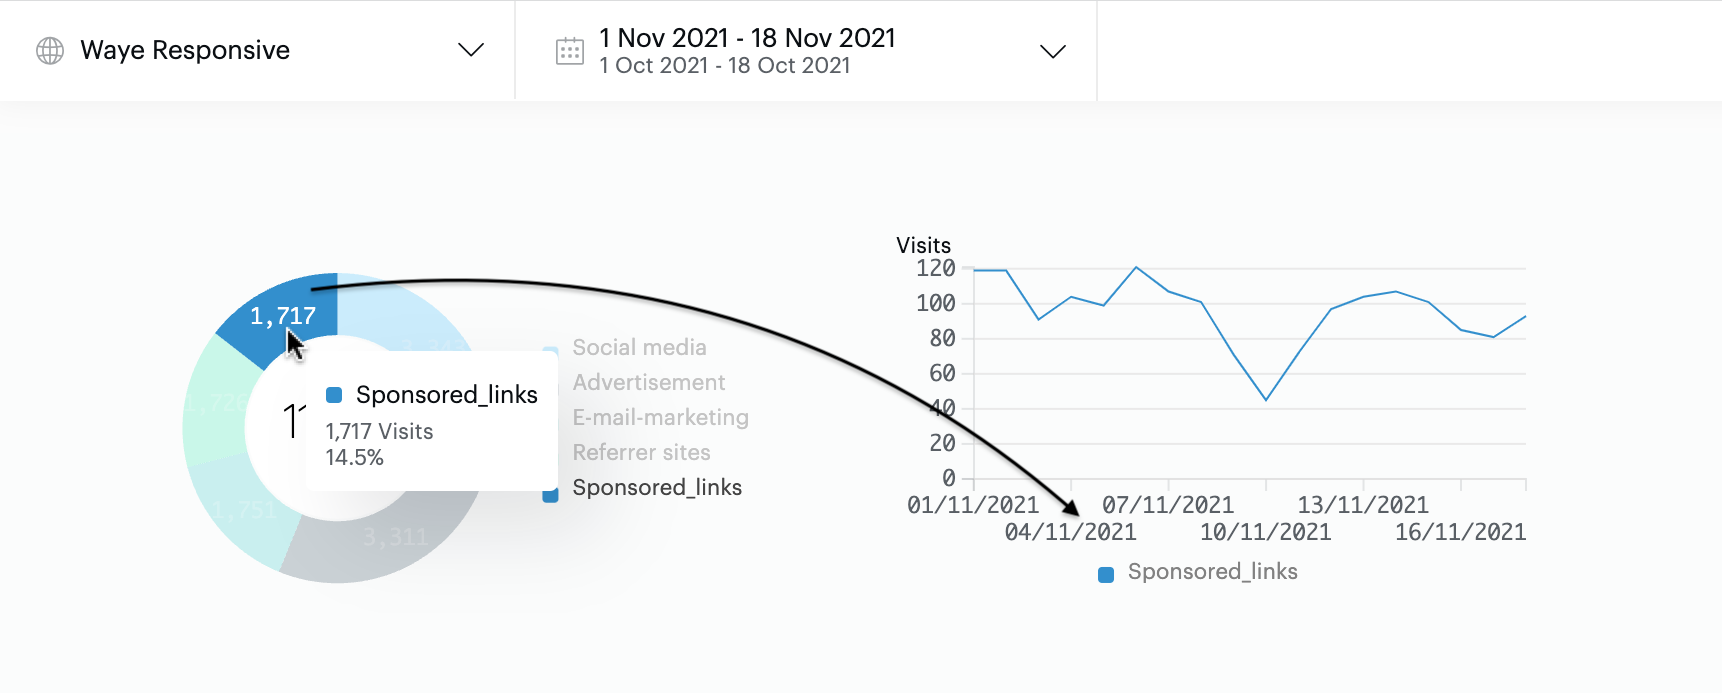Click the Waye Responsive site name

point(185,50)
